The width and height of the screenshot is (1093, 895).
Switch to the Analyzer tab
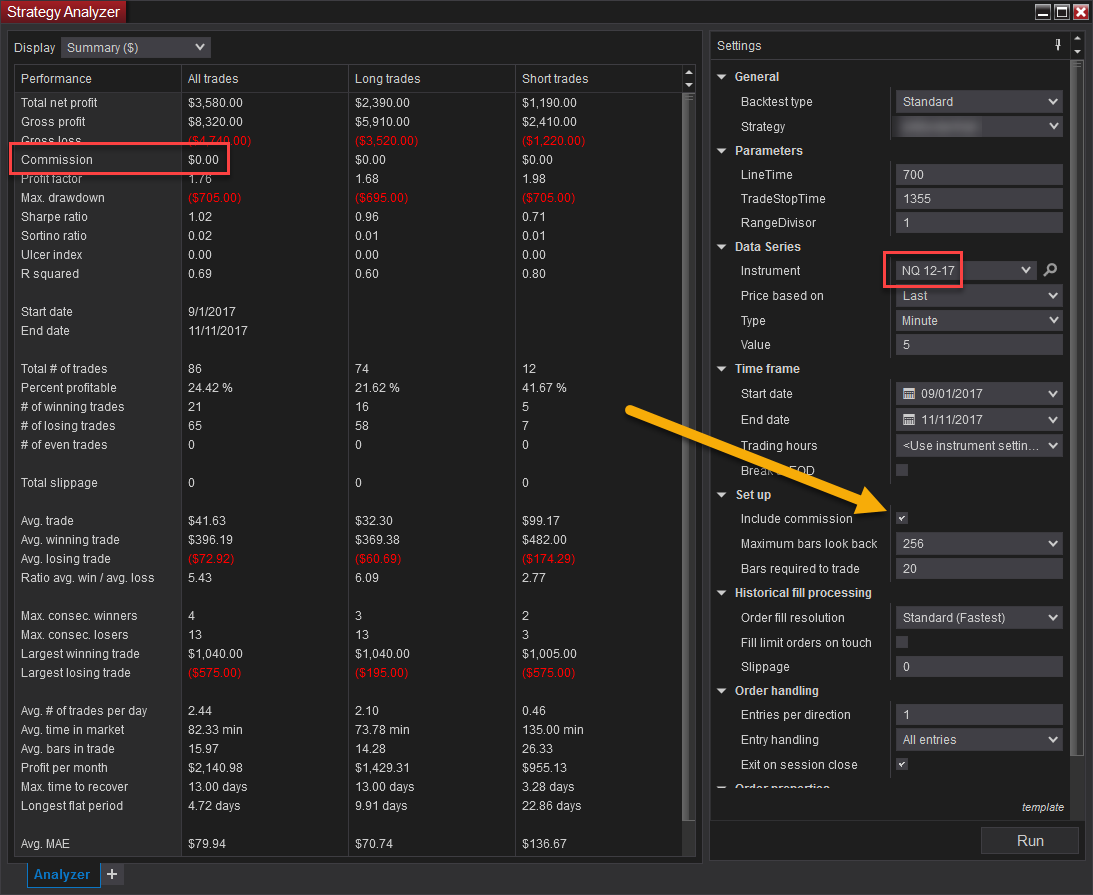click(63, 874)
